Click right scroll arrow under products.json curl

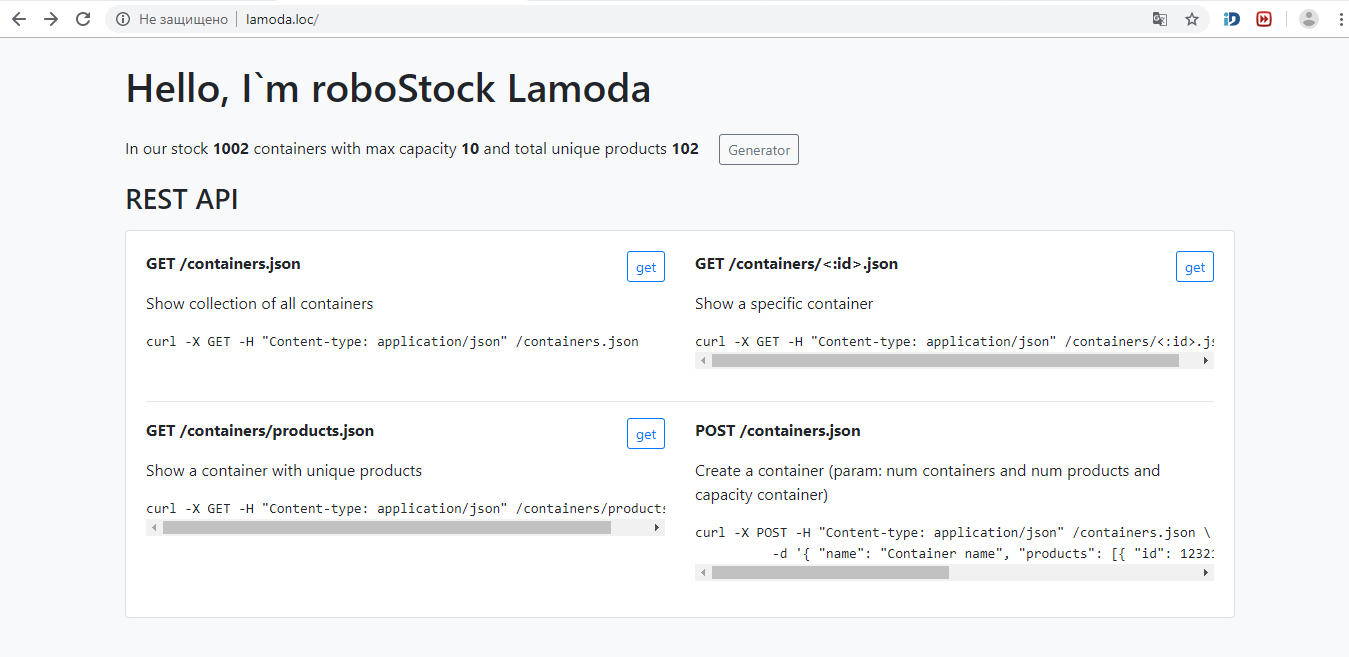pos(657,528)
